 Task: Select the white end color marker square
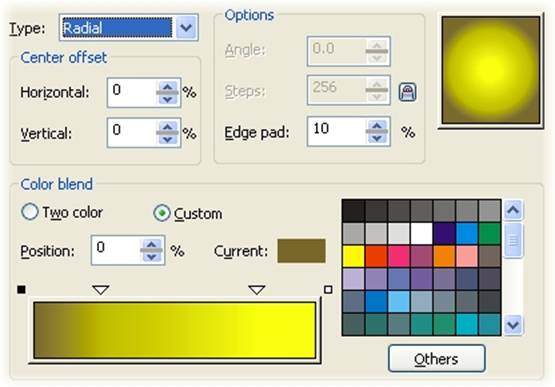[328, 290]
